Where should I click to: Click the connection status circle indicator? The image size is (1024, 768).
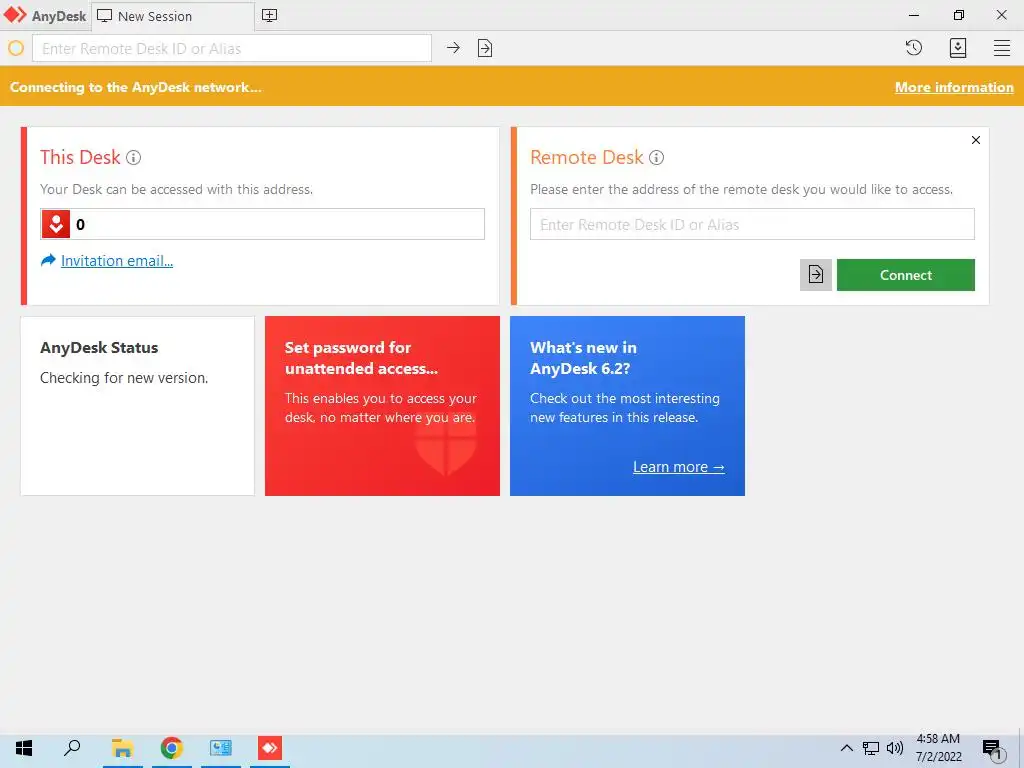(x=16, y=48)
